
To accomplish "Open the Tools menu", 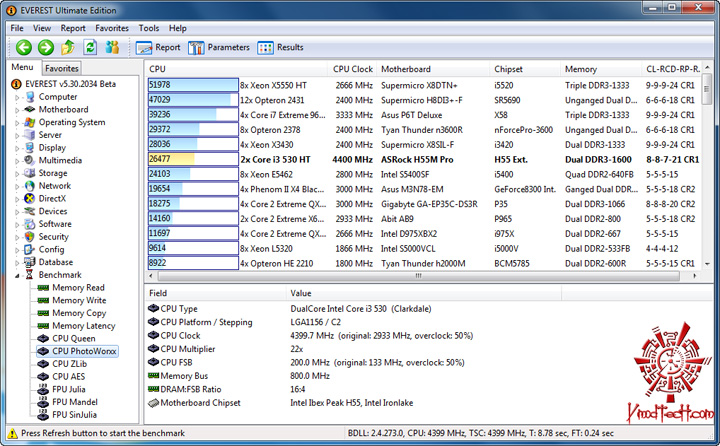I will coord(149,28).
